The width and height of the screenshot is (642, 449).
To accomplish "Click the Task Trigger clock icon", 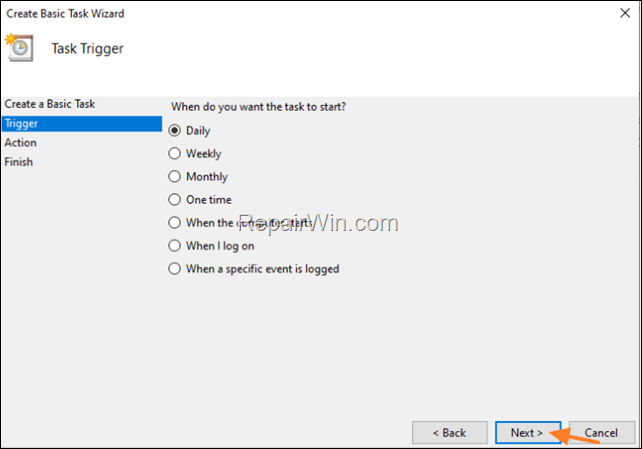I will point(19,47).
